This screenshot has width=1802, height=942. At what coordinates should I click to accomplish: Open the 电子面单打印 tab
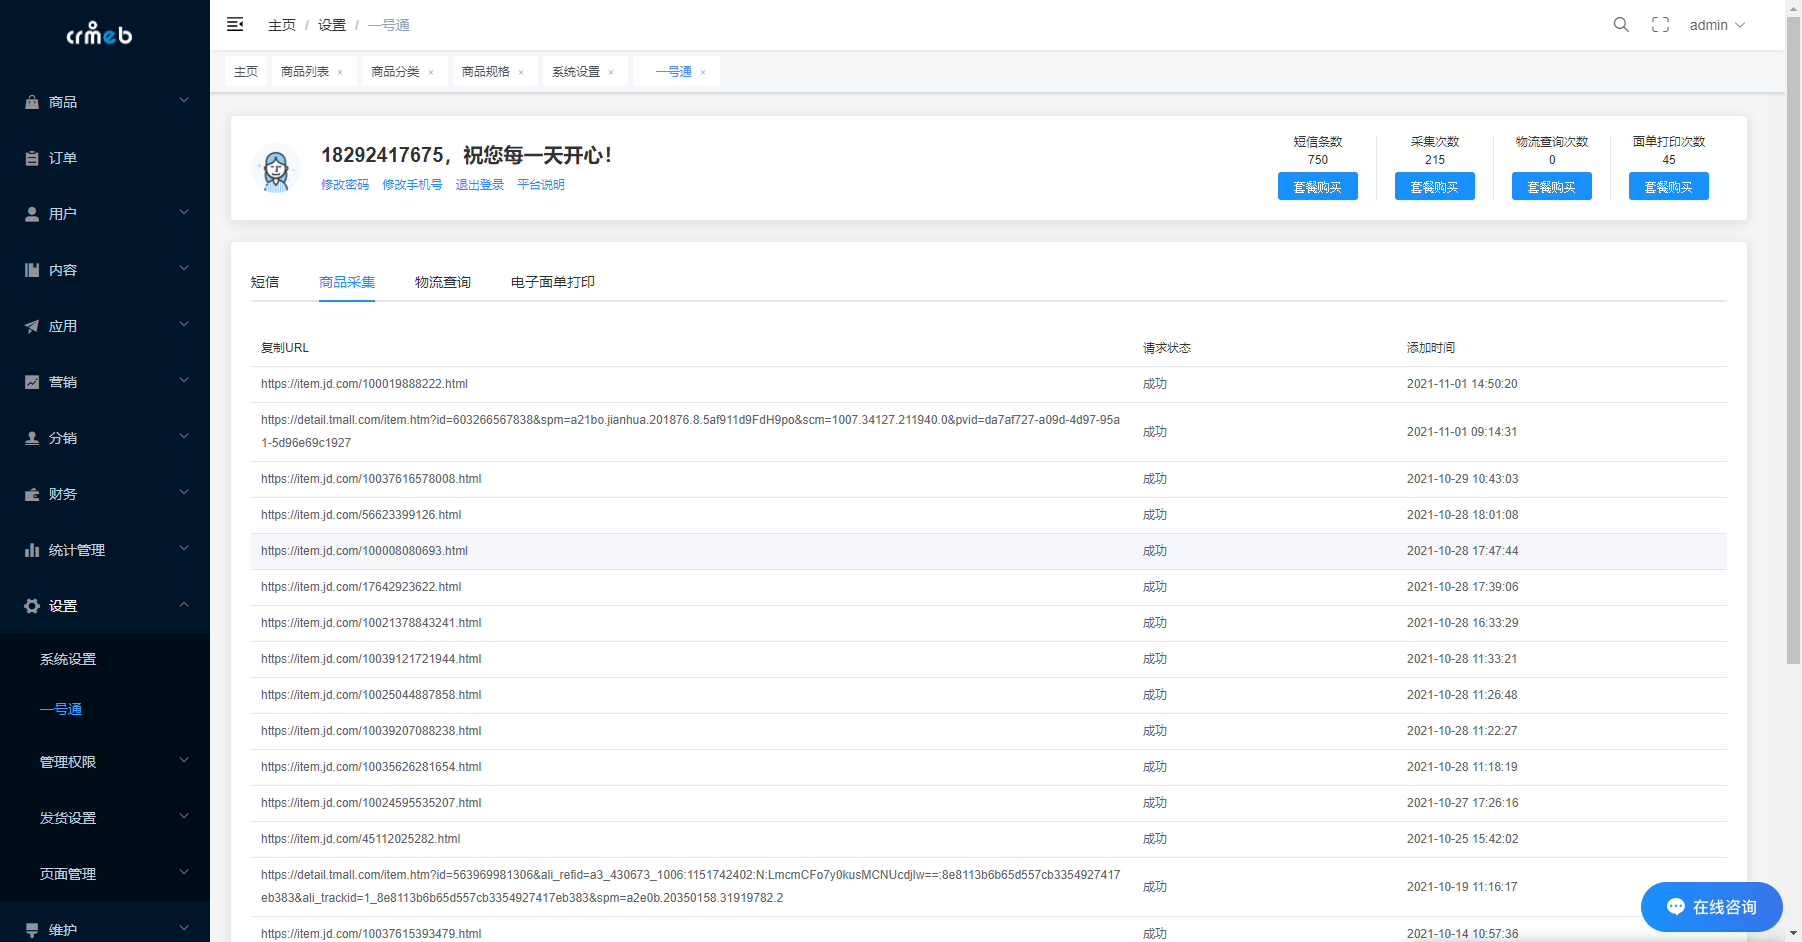(x=553, y=282)
